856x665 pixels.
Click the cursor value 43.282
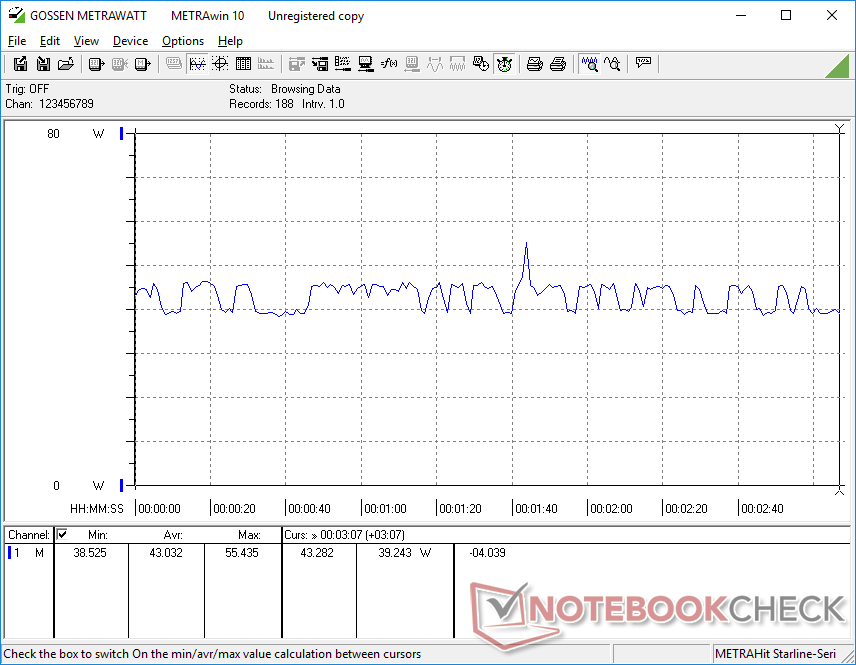(317, 553)
